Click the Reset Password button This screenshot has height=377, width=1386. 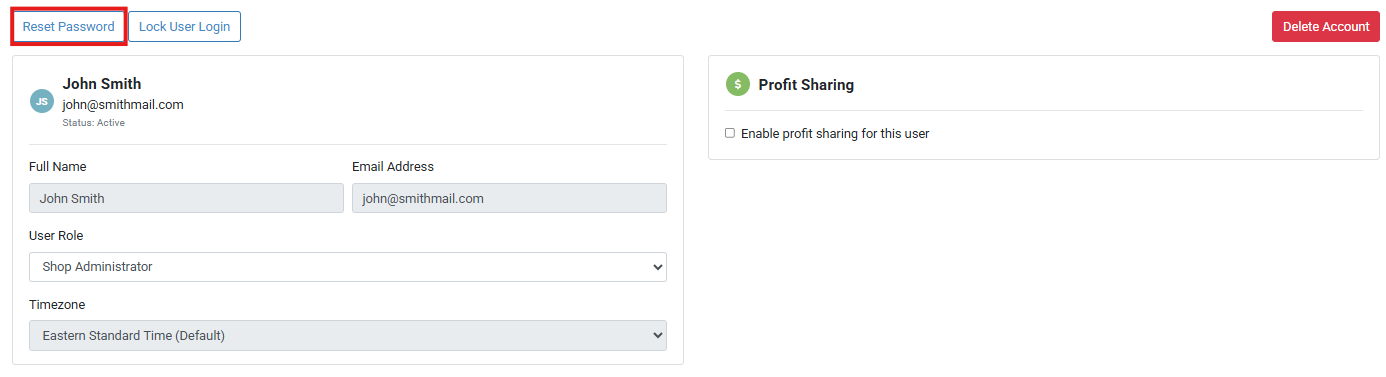click(x=69, y=27)
